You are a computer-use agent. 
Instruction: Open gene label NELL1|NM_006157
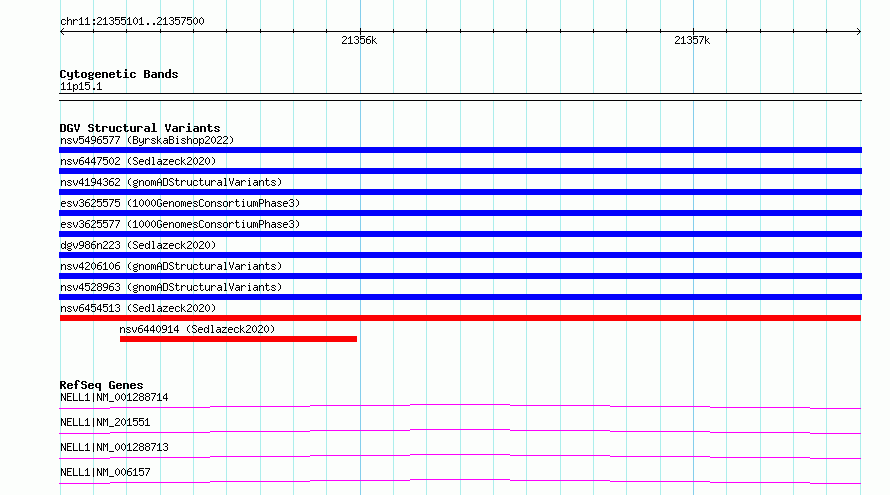click(x=105, y=472)
